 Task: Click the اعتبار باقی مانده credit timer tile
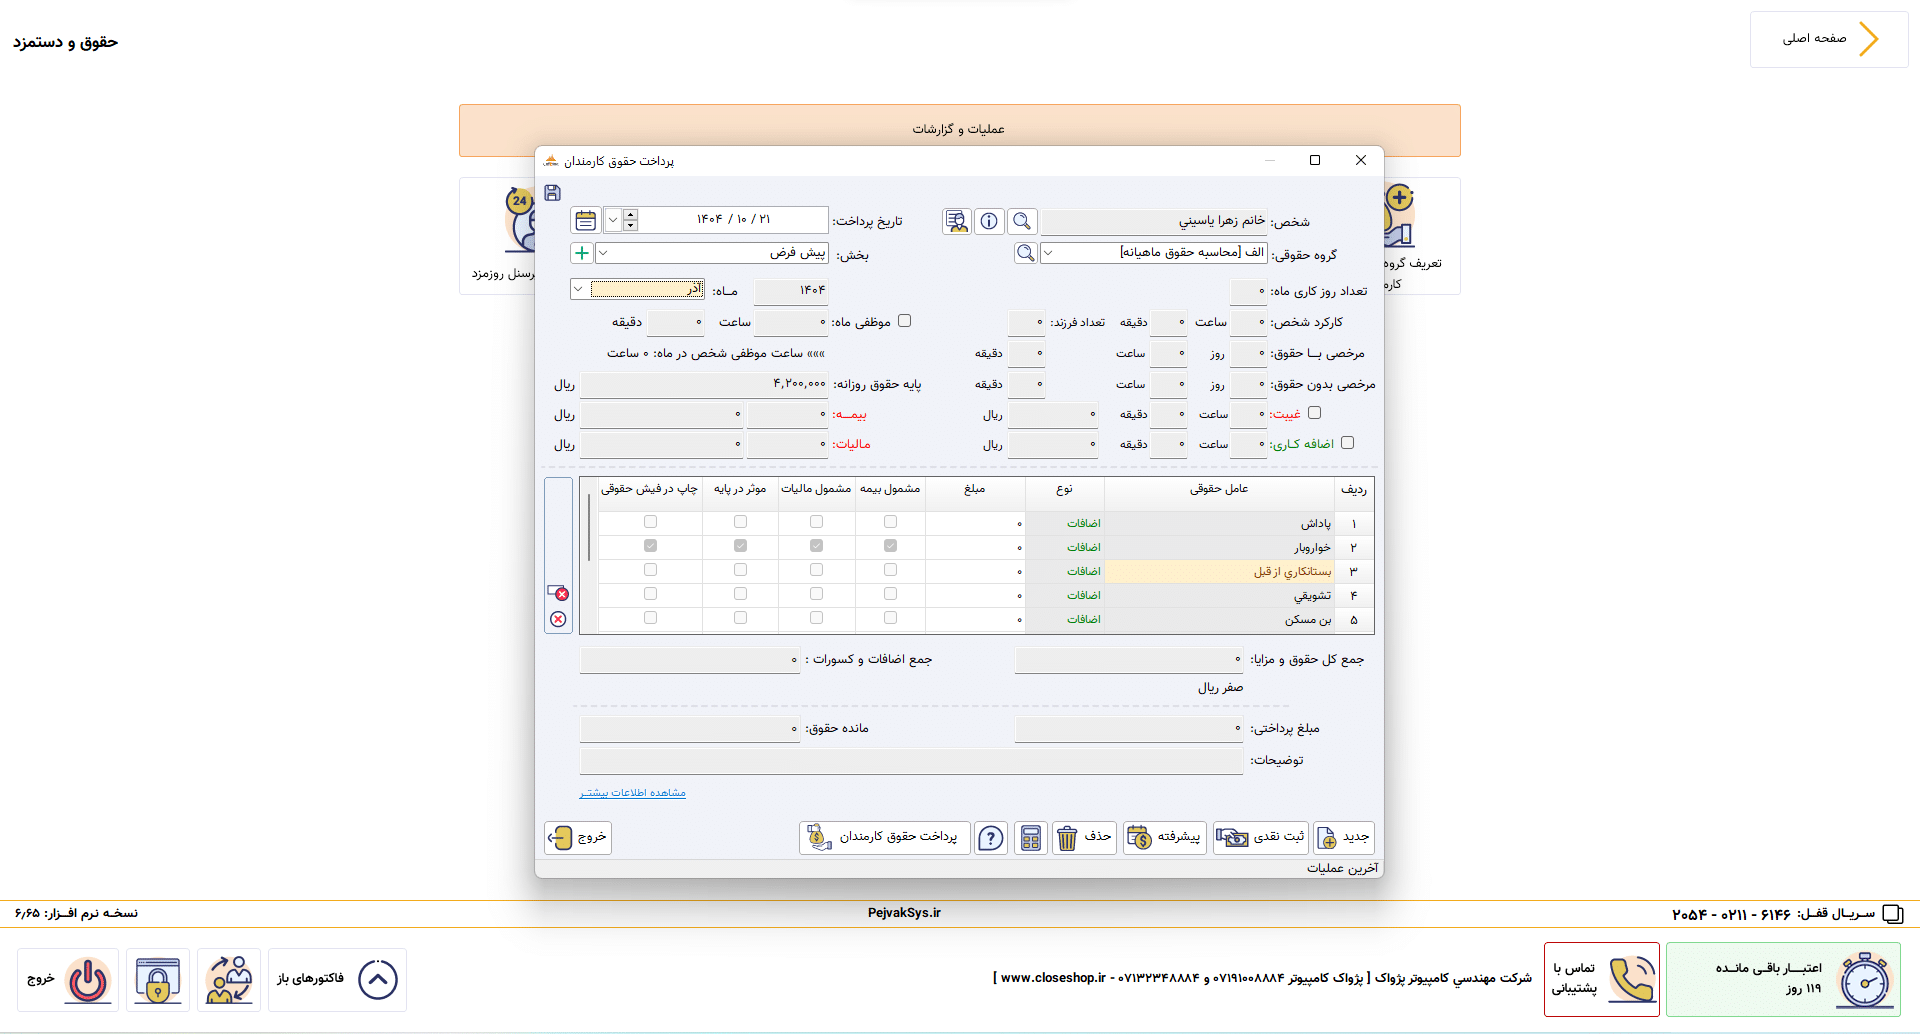click(x=1783, y=980)
